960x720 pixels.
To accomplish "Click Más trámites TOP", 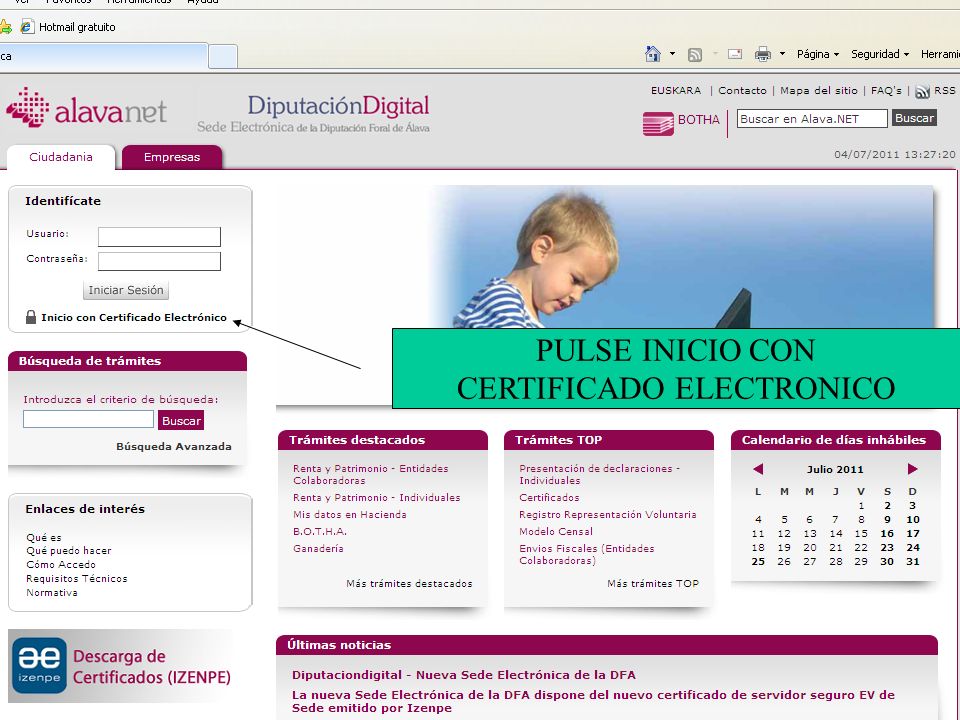I will click(653, 583).
